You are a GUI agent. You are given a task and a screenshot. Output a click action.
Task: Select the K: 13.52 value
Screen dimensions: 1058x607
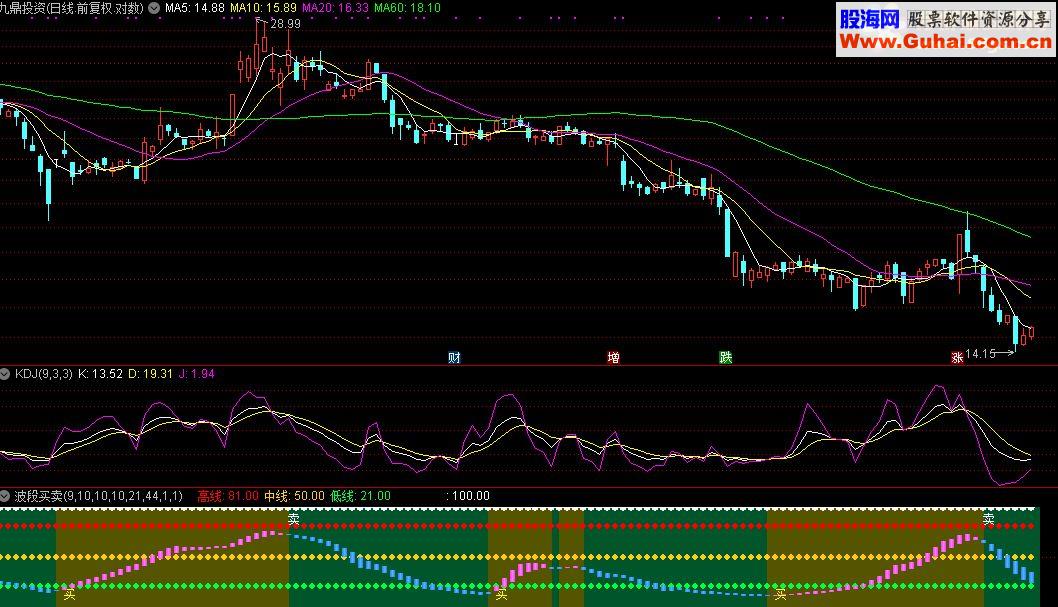coord(101,374)
